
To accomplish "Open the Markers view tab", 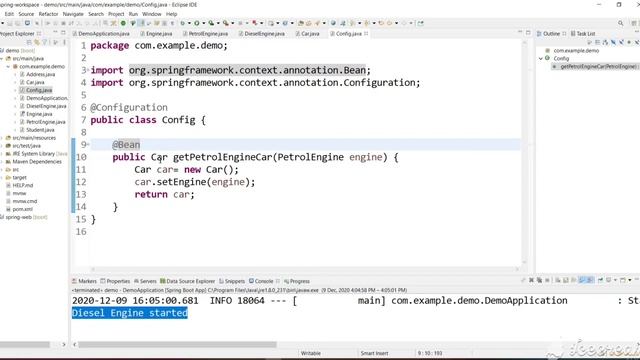I will [84, 281].
